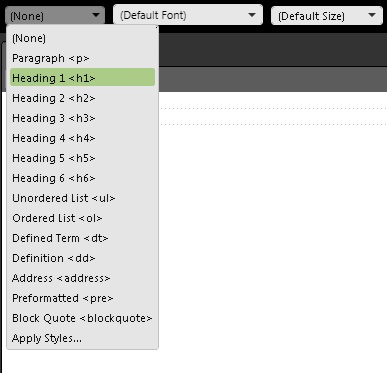Choose Ordered List <ol> option
The image size is (387, 373).
pos(82,218)
